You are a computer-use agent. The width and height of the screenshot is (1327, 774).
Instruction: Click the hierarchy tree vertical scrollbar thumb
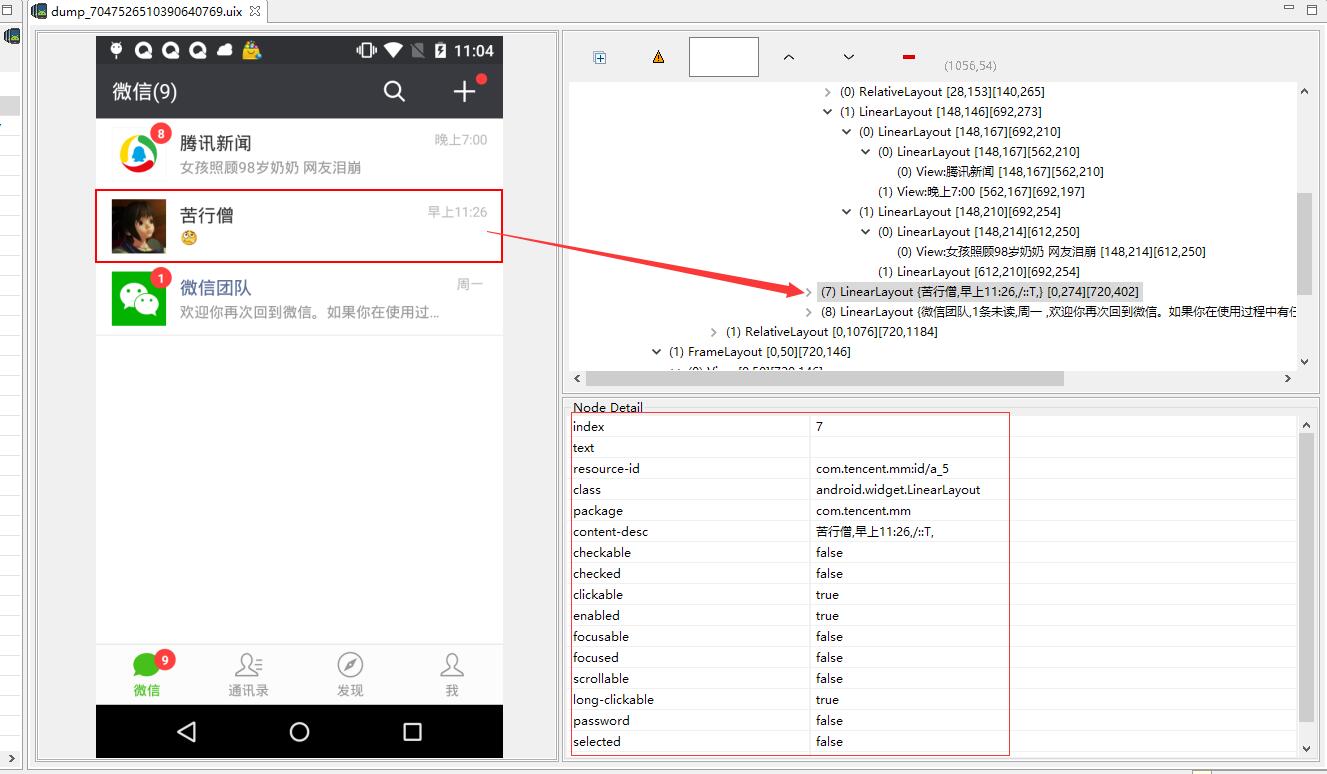coord(1304,246)
